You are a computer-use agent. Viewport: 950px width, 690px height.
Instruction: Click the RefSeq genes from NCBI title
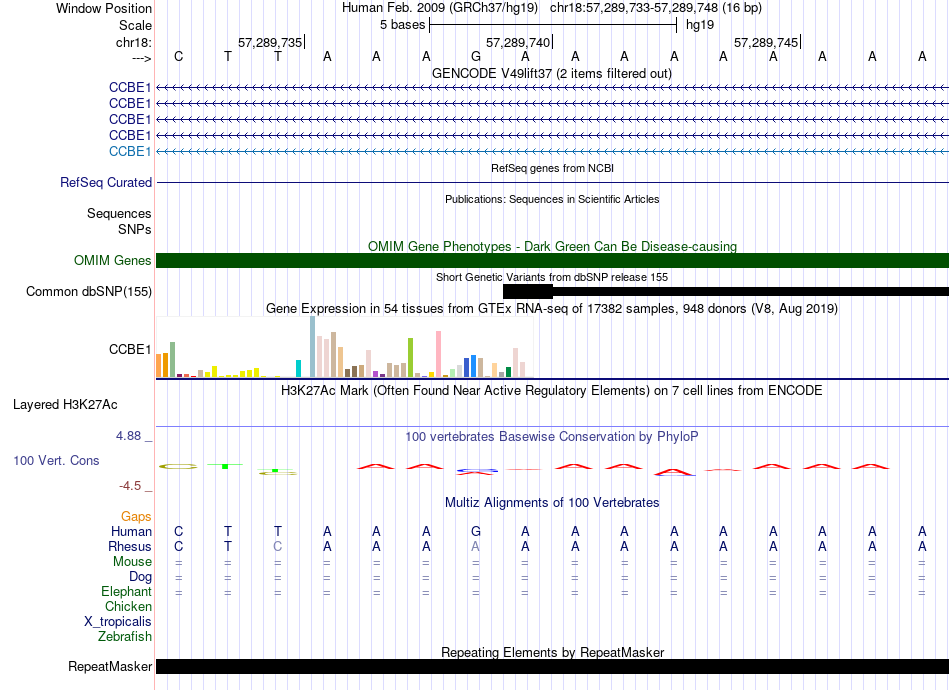[552, 168]
